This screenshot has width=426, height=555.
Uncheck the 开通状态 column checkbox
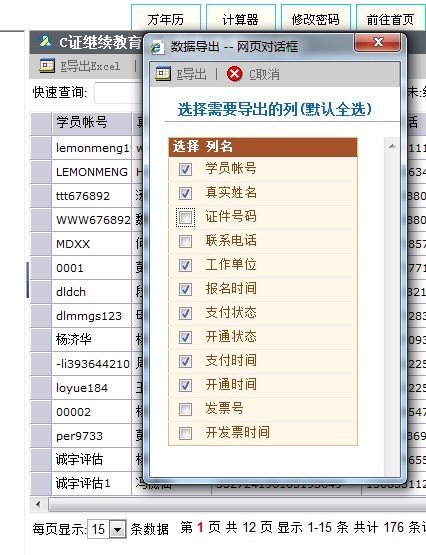[185, 337]
